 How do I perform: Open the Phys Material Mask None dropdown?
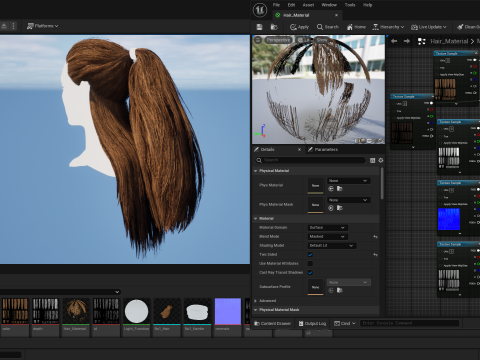click(348, 200)
